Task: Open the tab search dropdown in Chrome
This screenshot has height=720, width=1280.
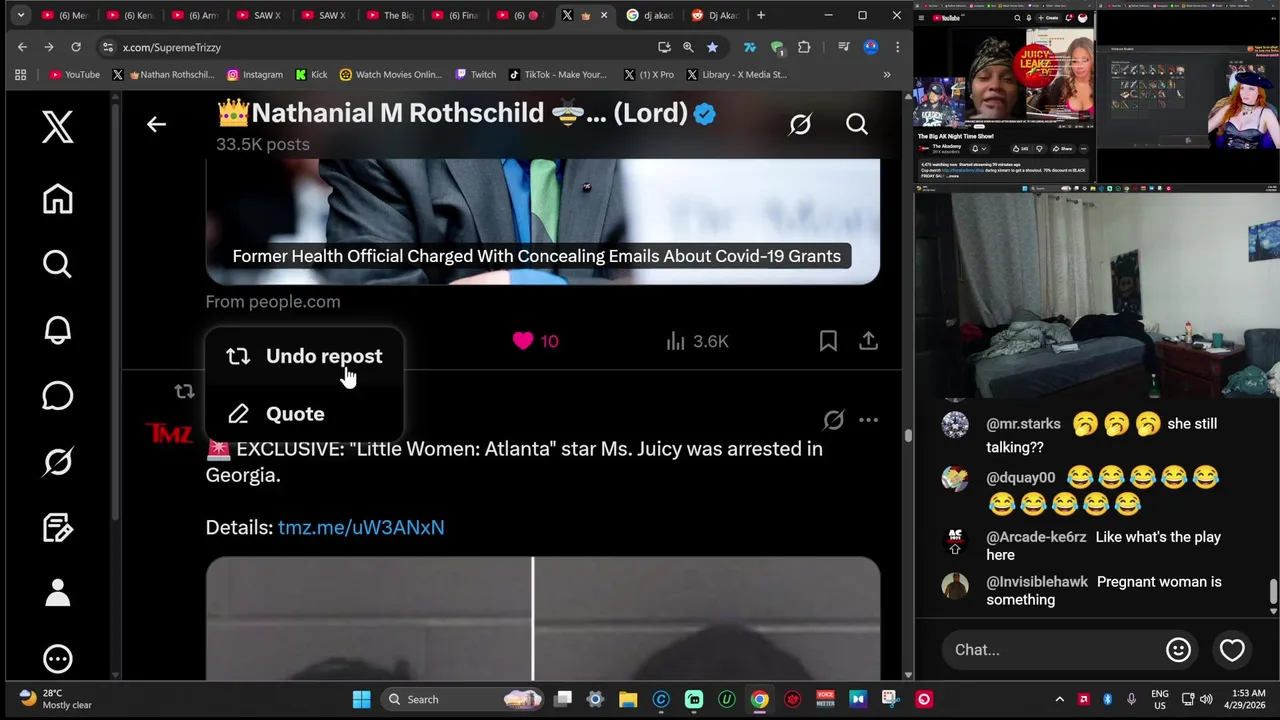Action: click(x=20, y=15)
